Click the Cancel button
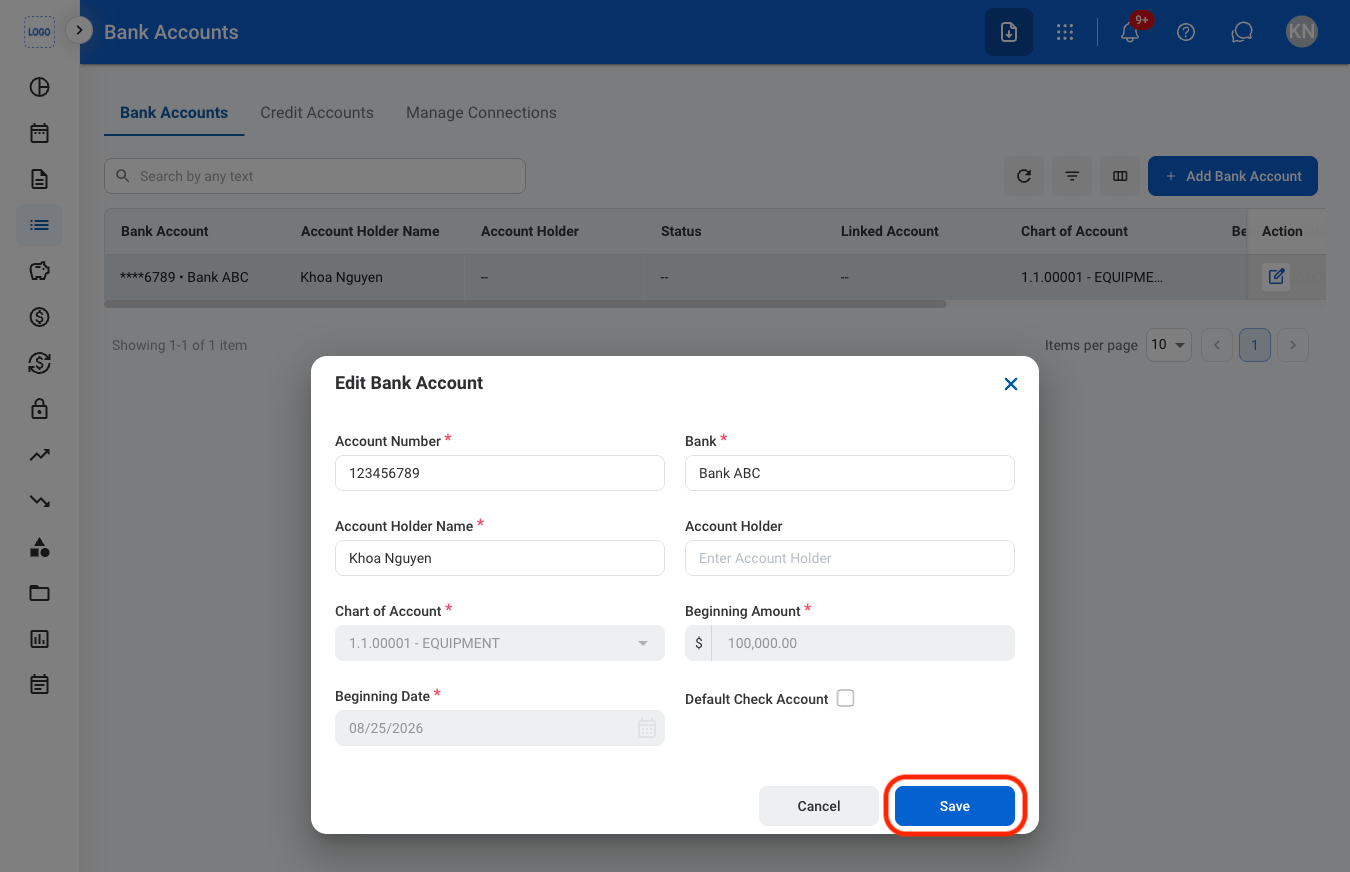 coord(819,806)
